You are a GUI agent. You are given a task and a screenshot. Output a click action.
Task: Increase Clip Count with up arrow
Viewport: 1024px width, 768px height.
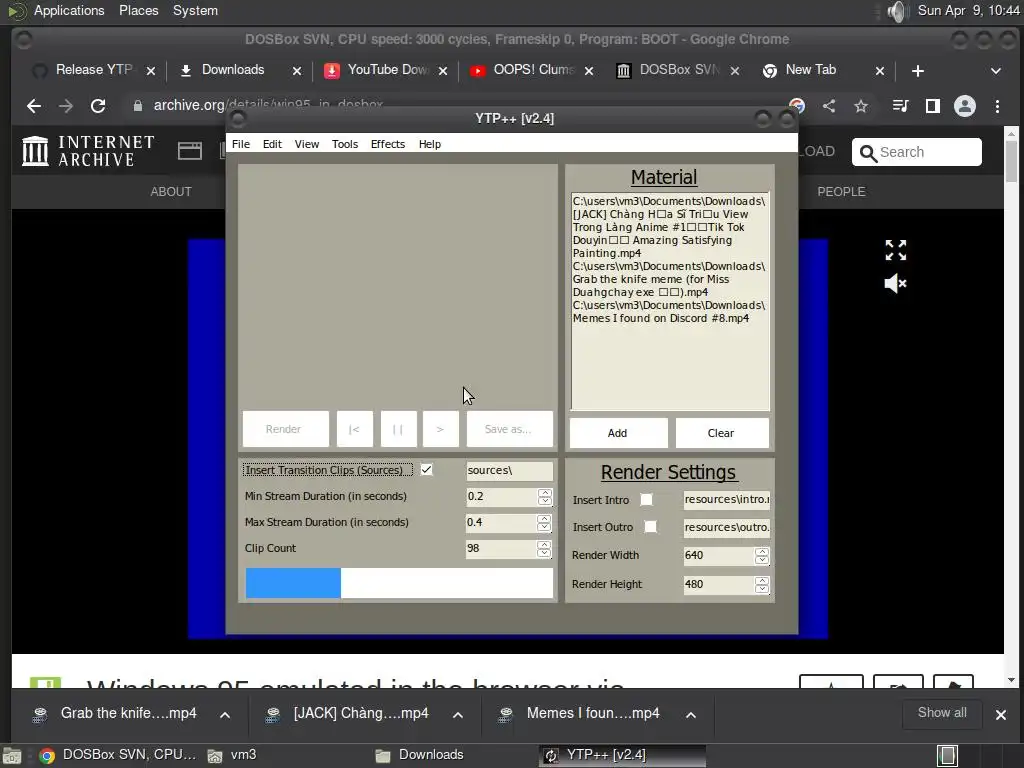[545, 544]
